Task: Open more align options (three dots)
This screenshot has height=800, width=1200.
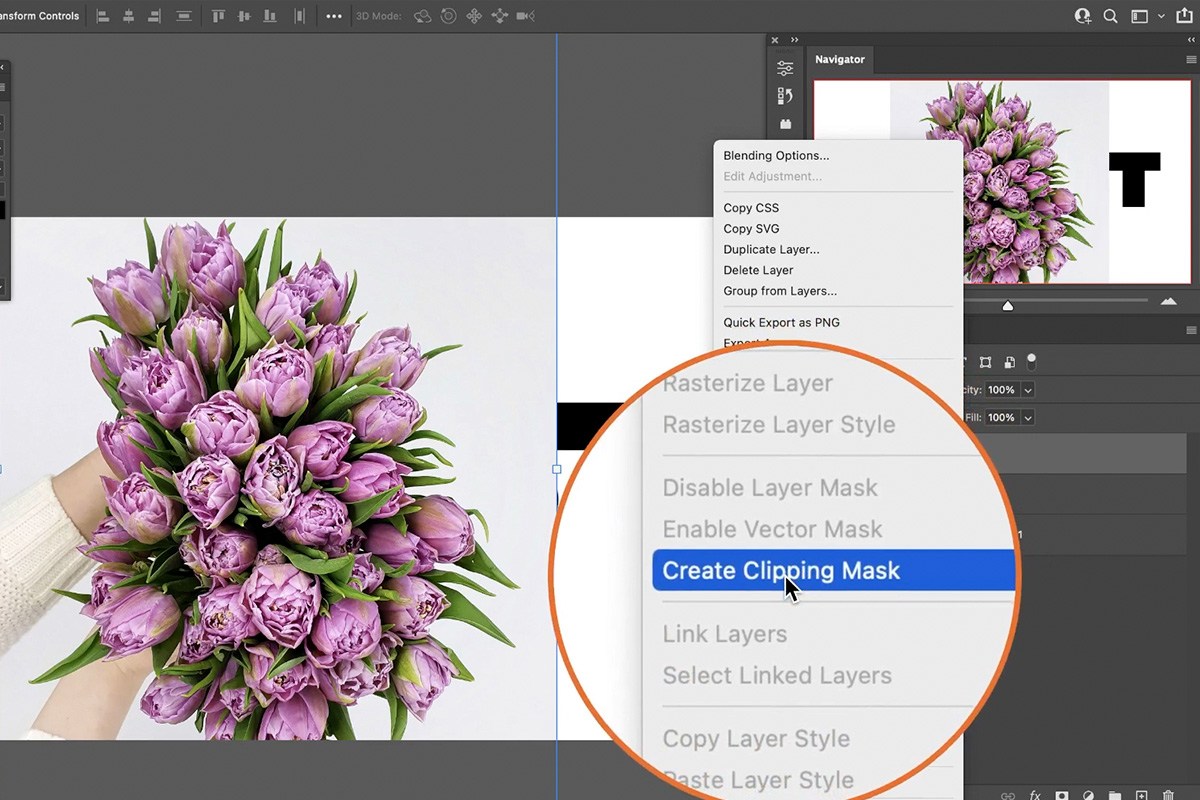Action: pos(334,16)
